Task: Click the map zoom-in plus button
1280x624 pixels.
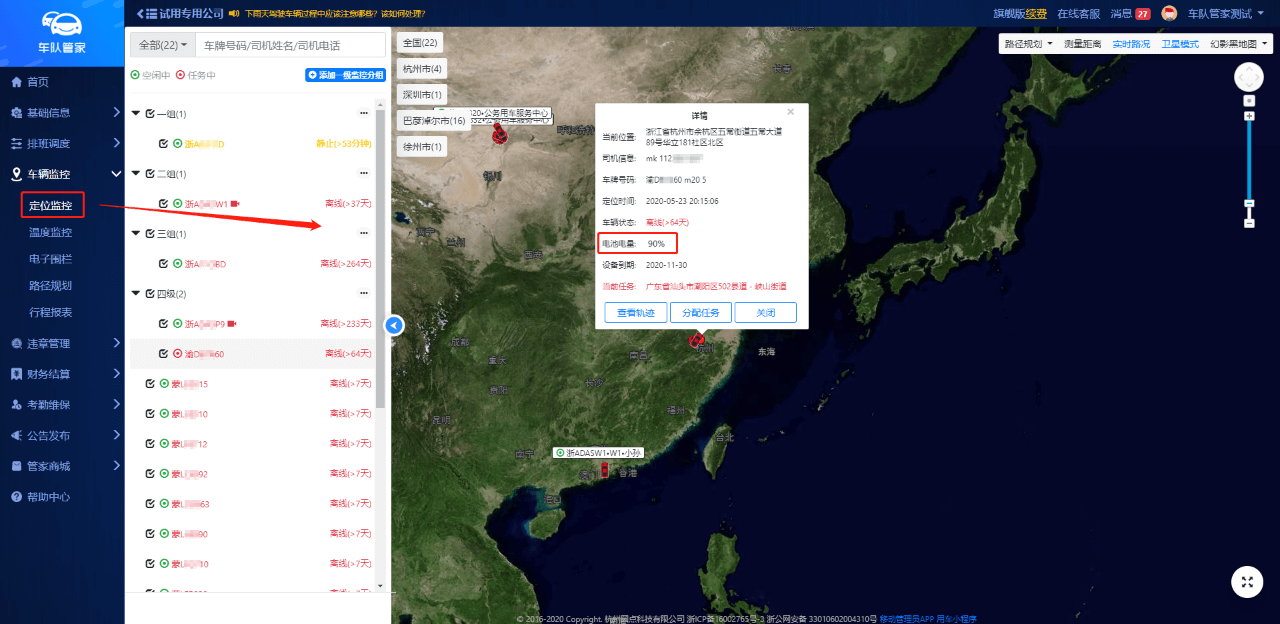Action: point(1249,117)
